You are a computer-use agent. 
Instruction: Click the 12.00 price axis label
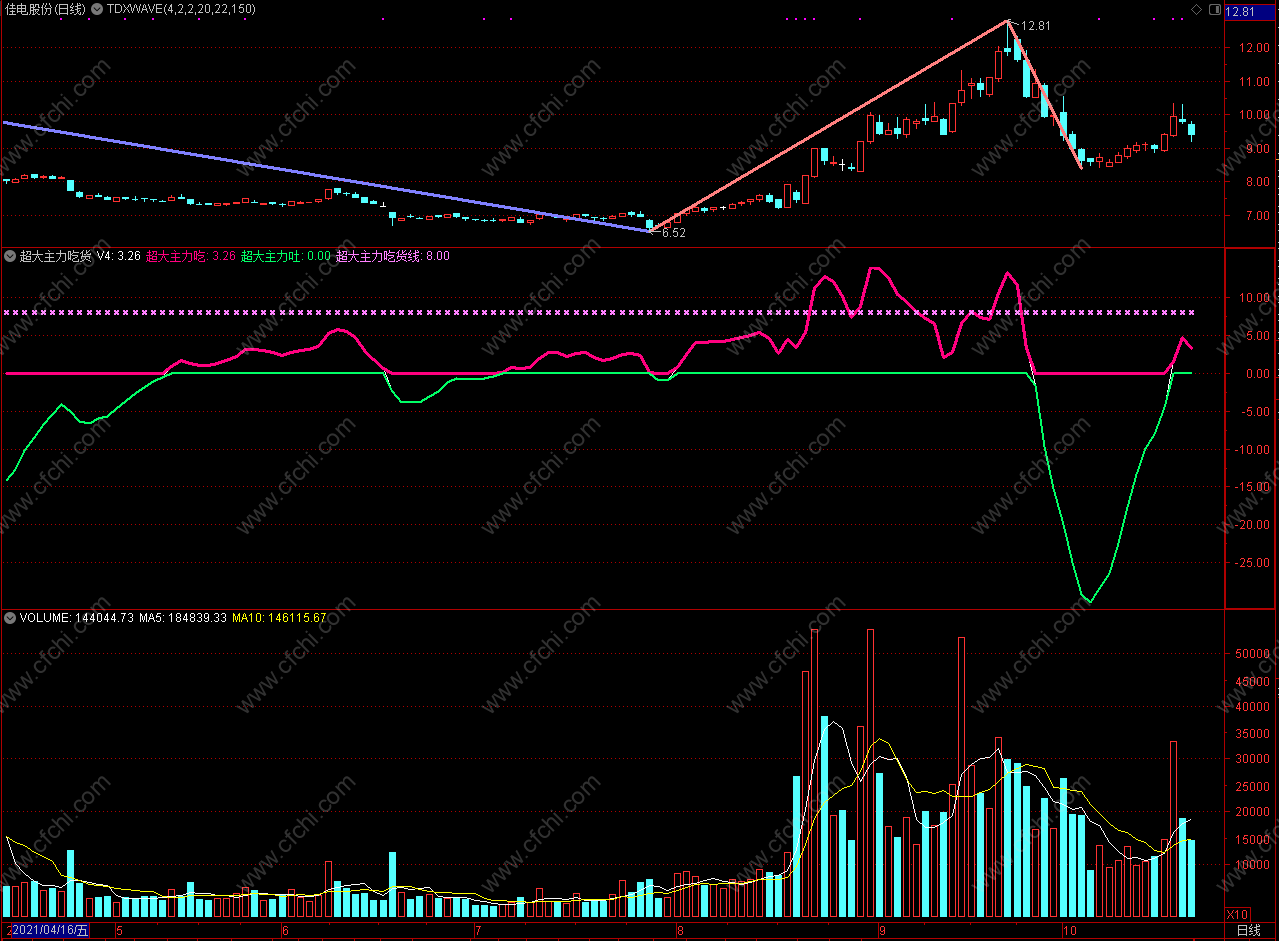[1254, 47]
